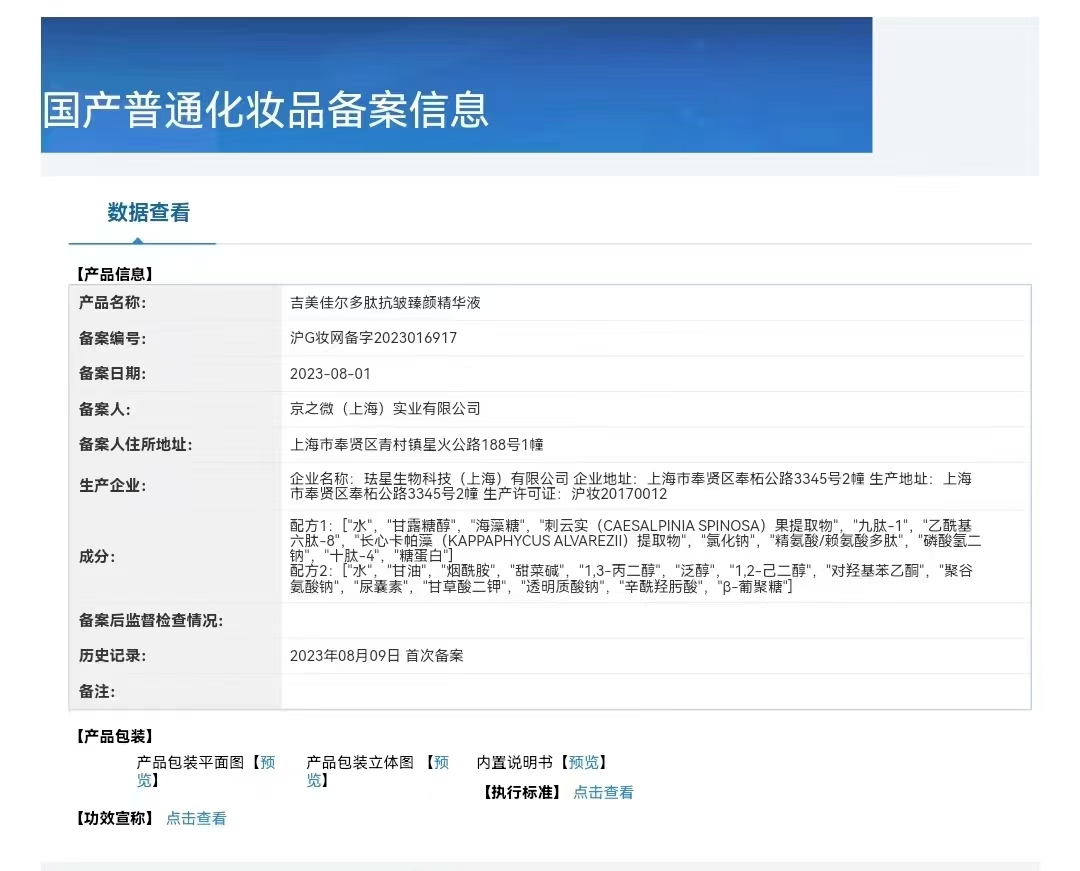Switch to the 数据查看 tab
1080x871 pixels.
pos(148,213)
